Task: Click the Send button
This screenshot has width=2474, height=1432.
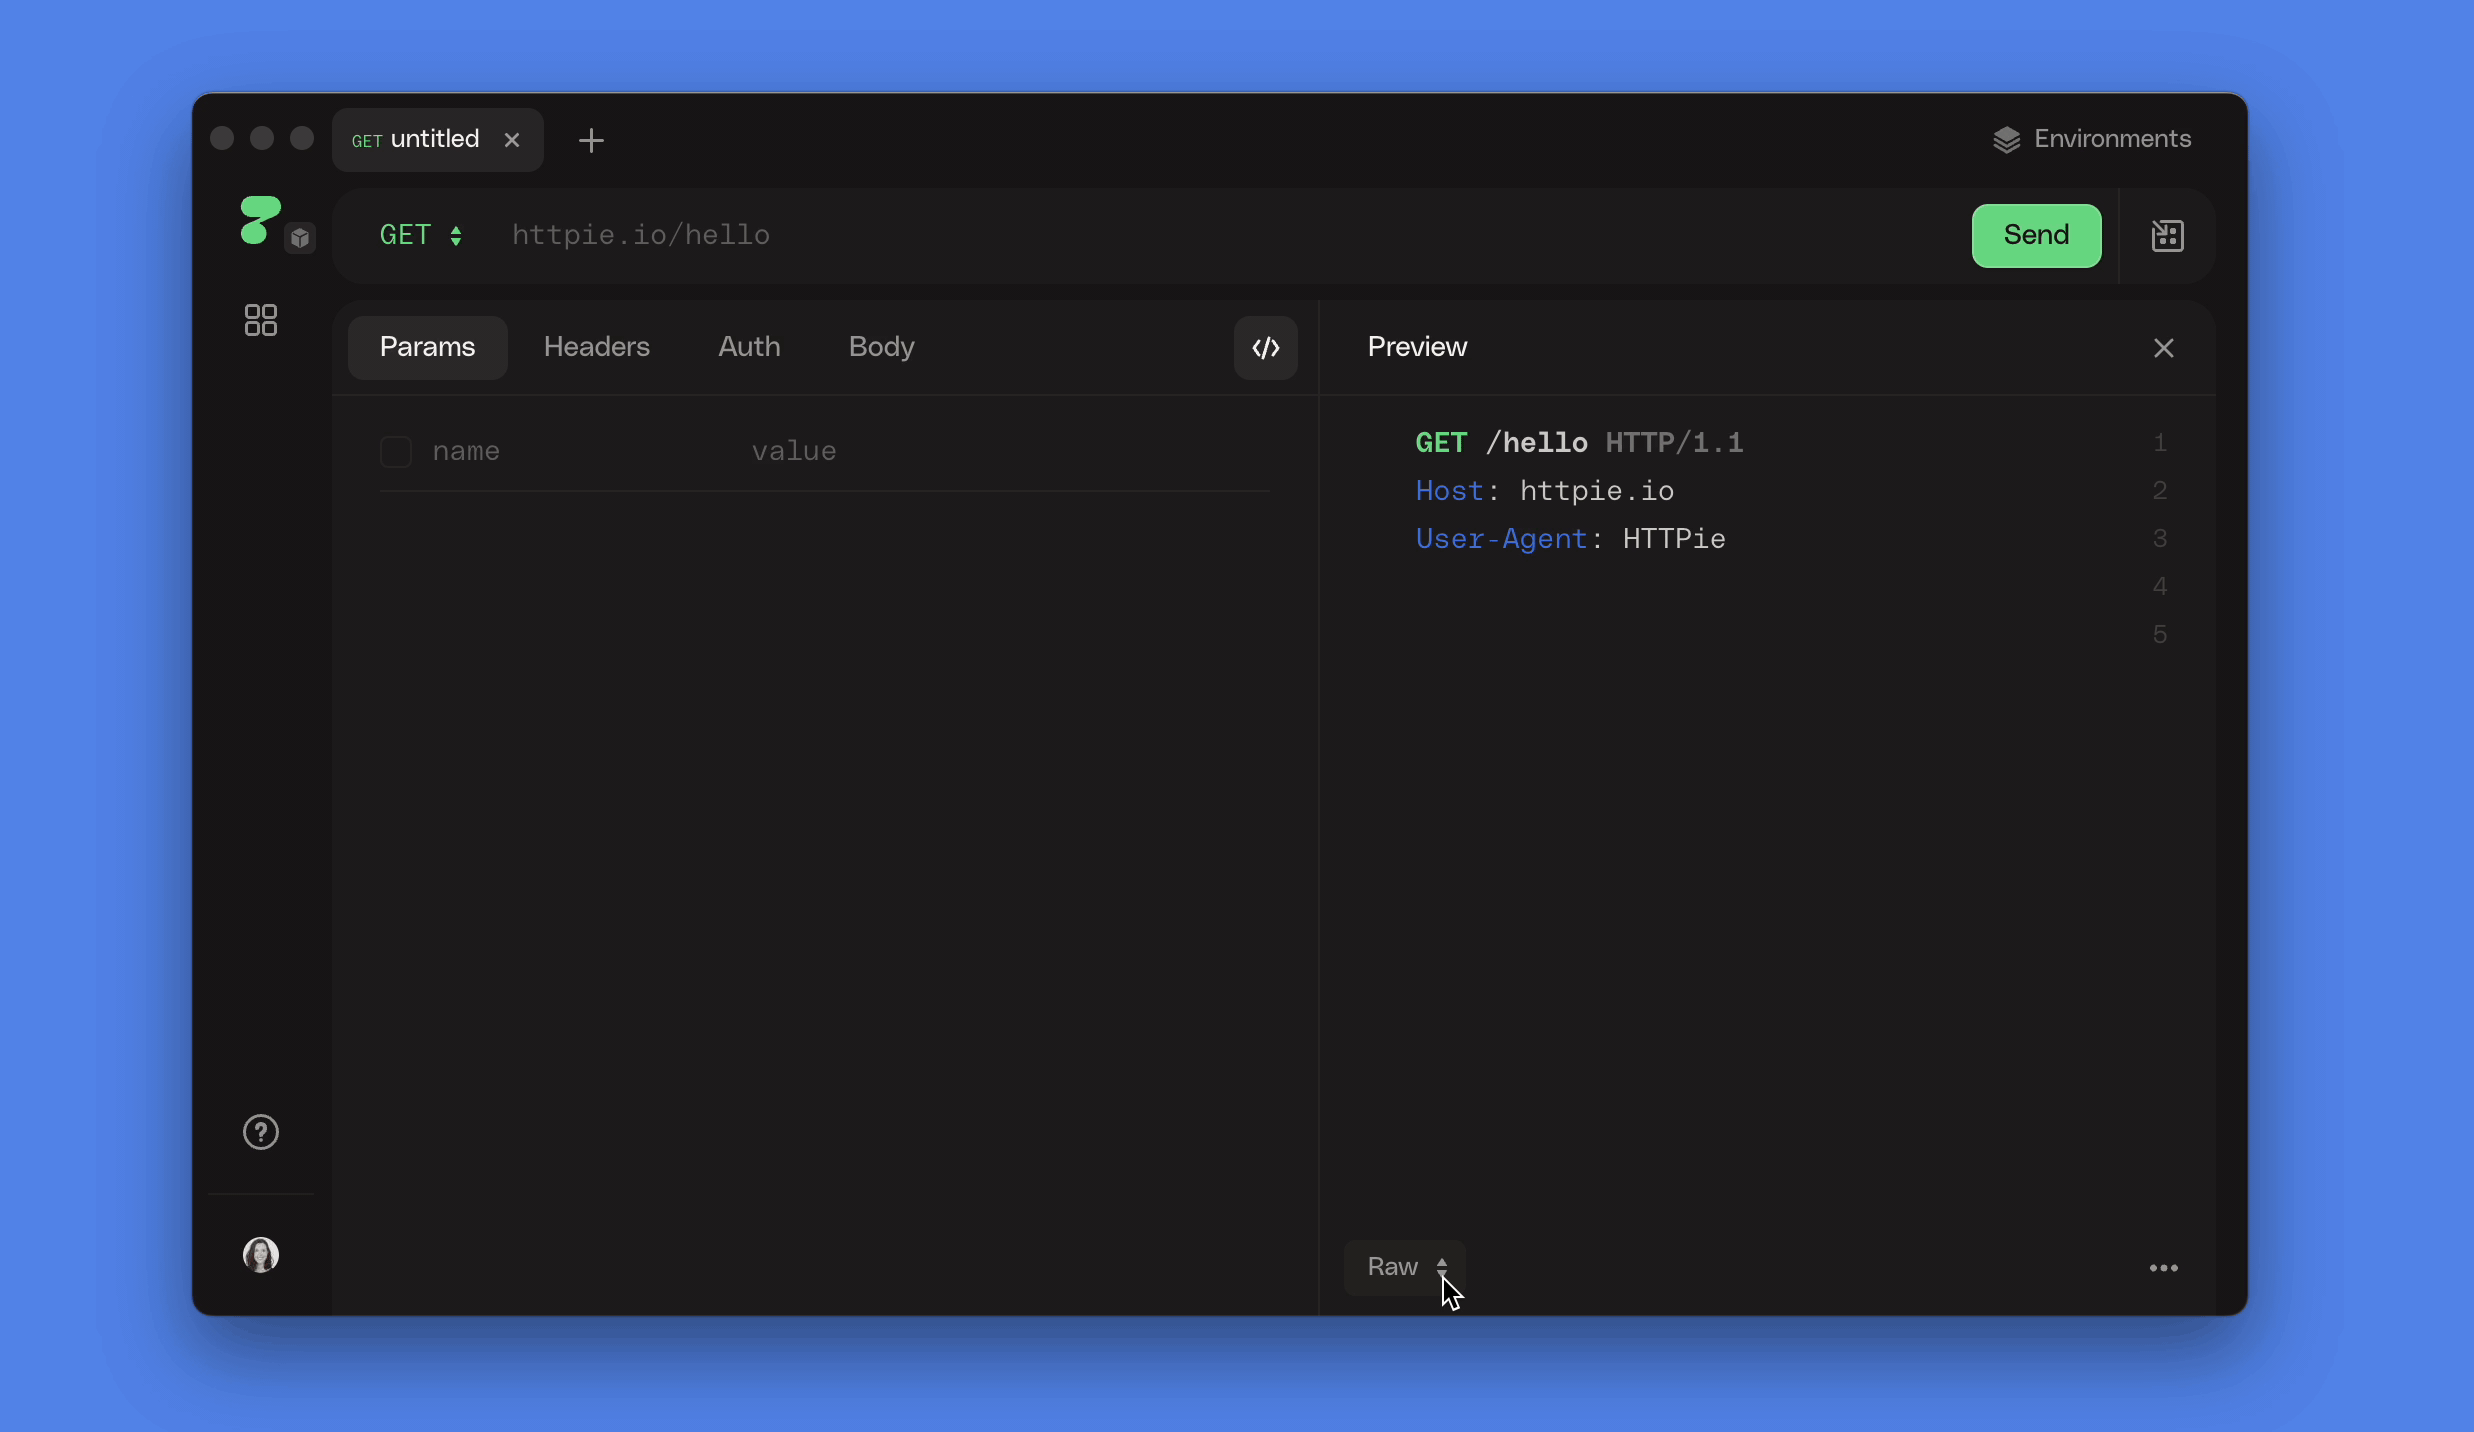Action: [2036, 235]
